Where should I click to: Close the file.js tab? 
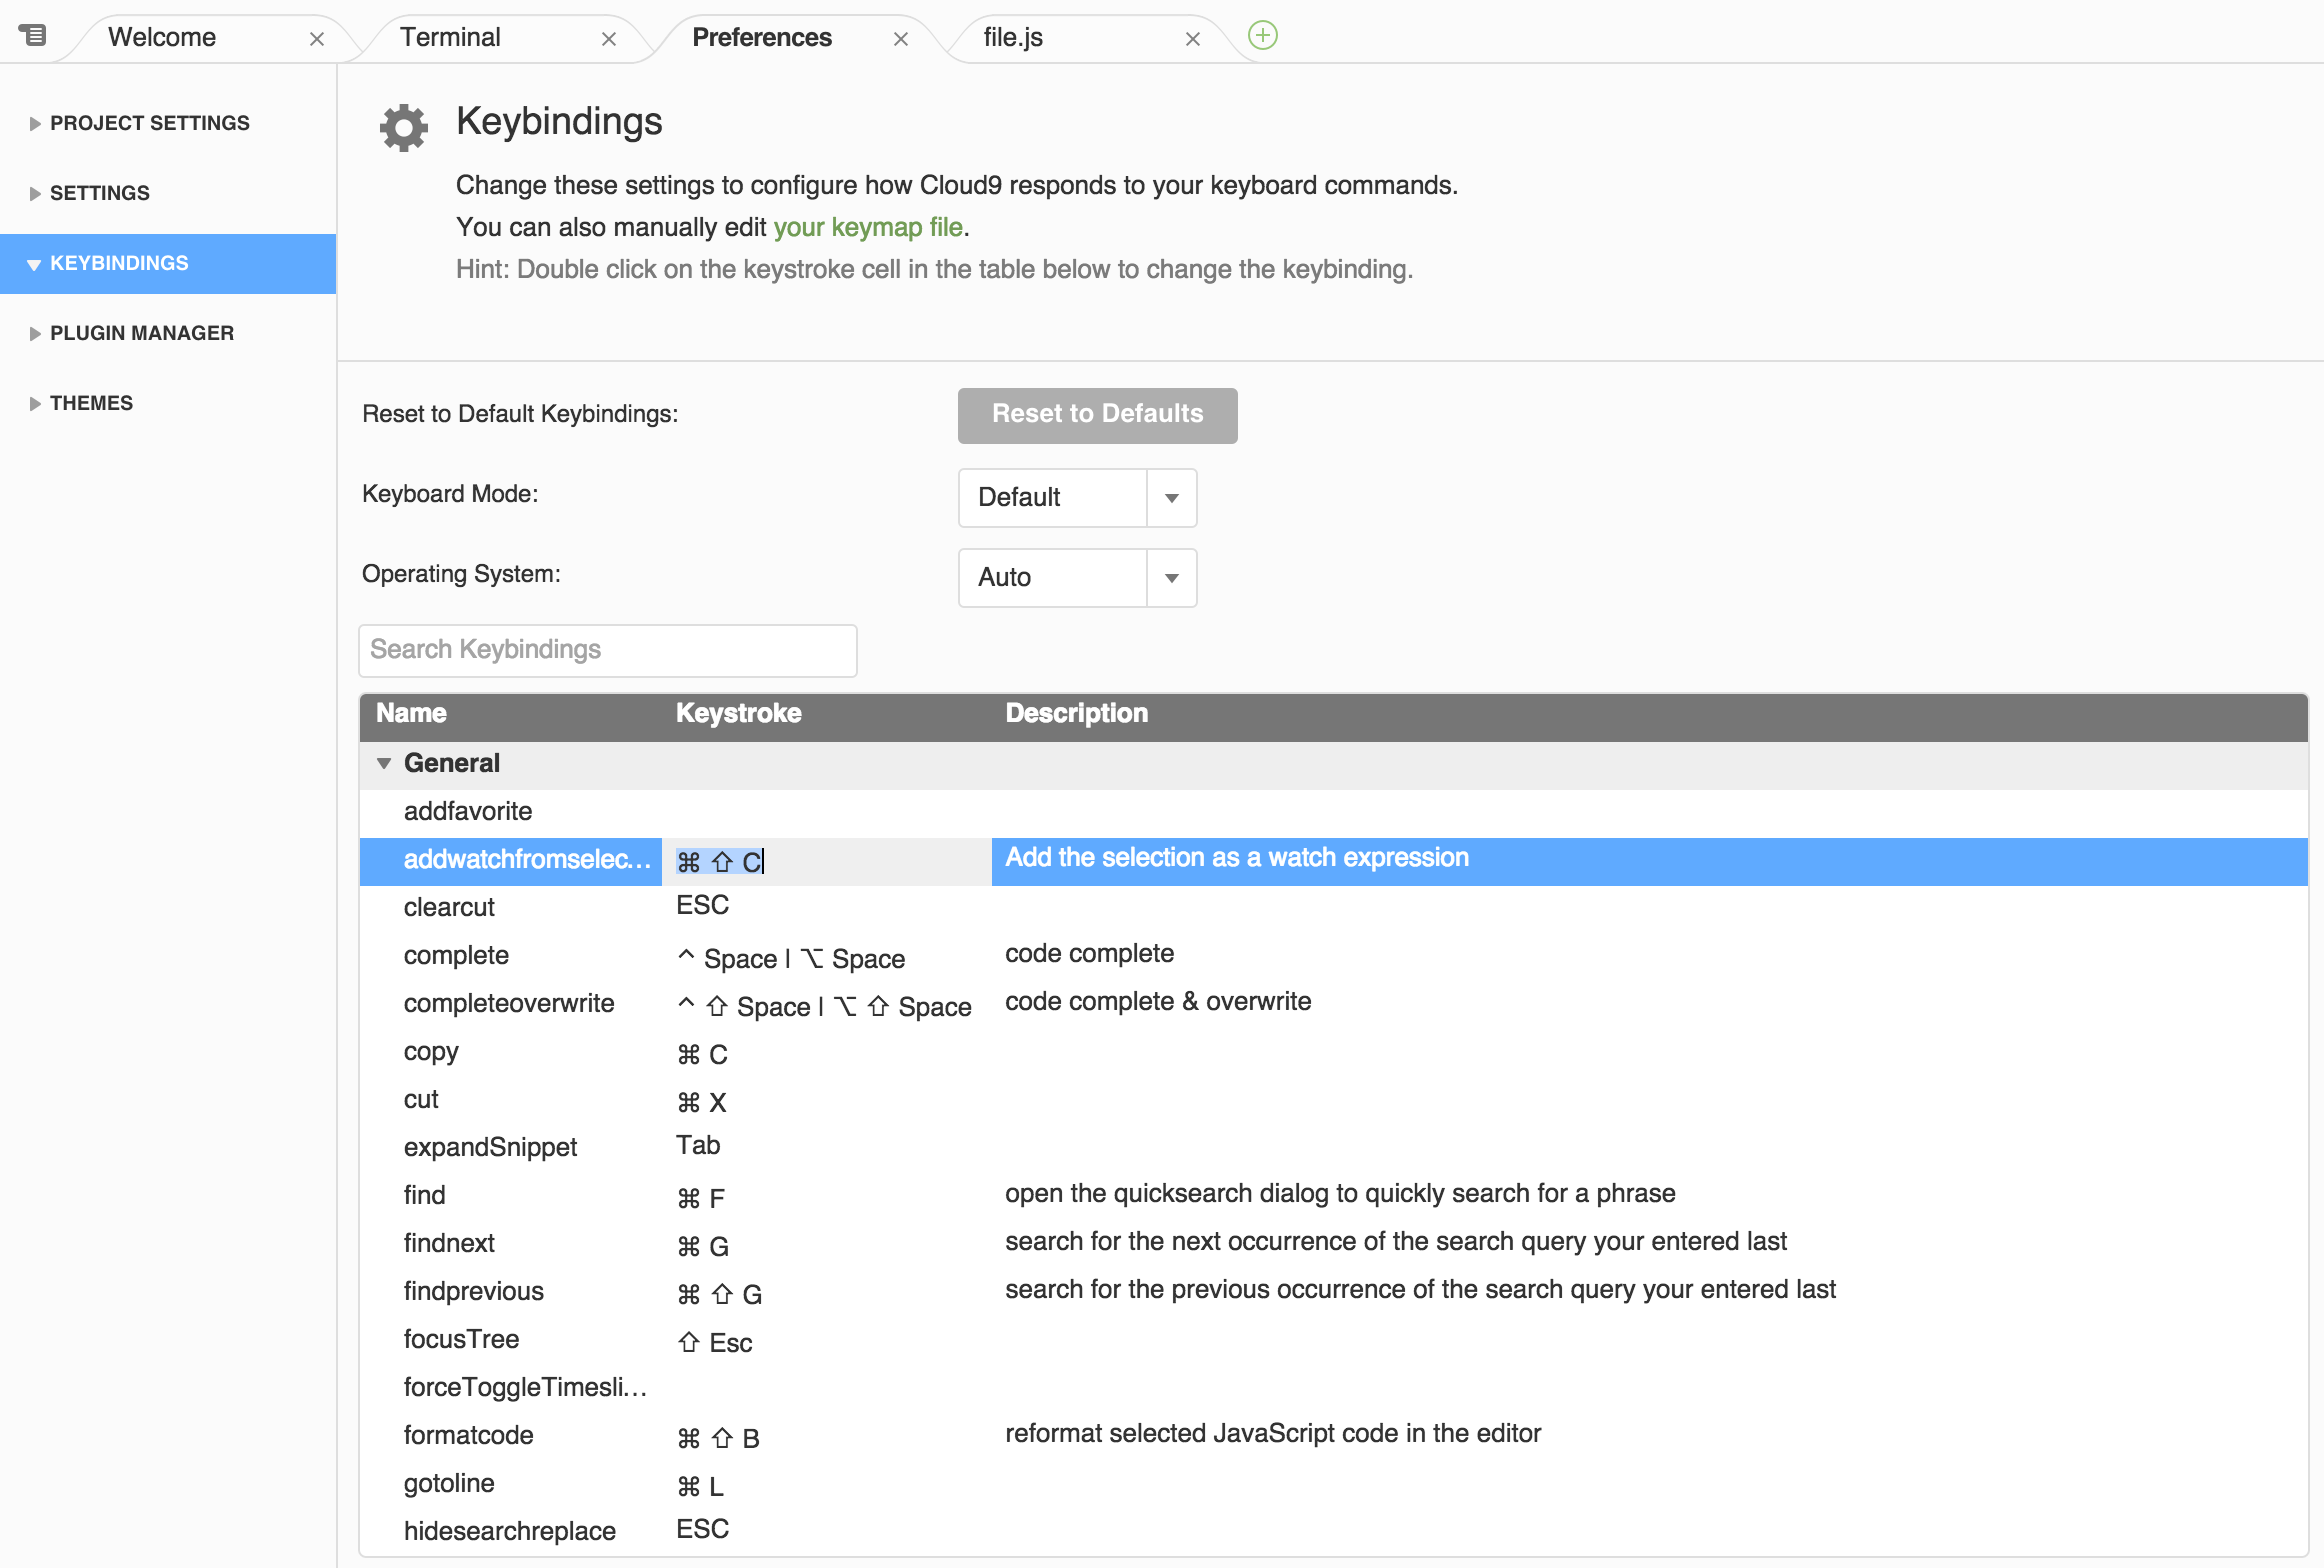[1193, 39]
